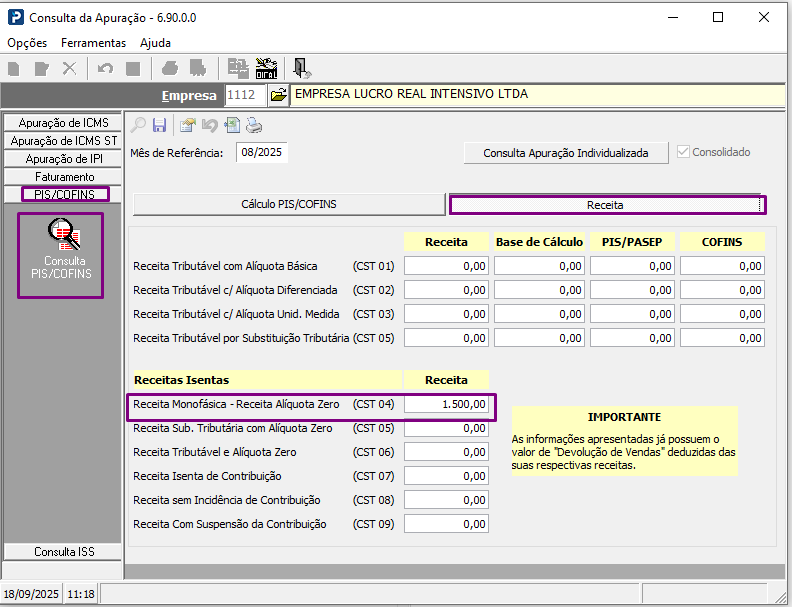Image resolution: width=792 pixels, height=607 pixels.
Task: Click the printer icon in the inner toolbar
Action: coord(254,125)
